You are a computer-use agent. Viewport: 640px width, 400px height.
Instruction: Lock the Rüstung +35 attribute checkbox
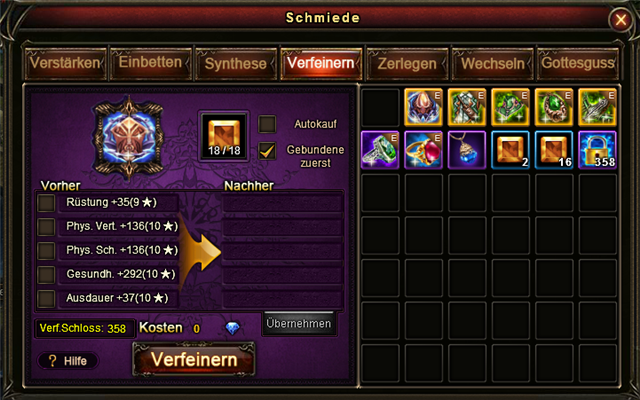click(46, 203)
